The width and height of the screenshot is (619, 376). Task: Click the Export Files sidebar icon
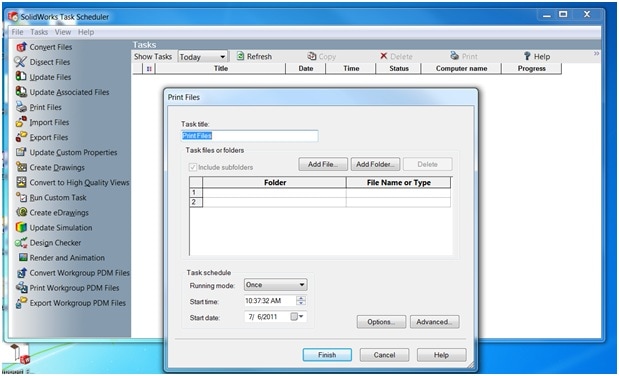pyautogui.click(x=21, y=137)
